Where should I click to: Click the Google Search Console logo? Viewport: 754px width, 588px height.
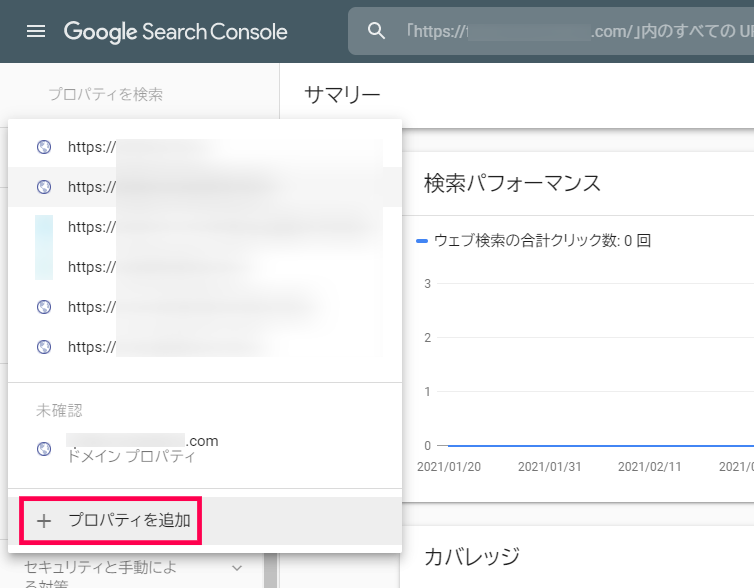176,32
